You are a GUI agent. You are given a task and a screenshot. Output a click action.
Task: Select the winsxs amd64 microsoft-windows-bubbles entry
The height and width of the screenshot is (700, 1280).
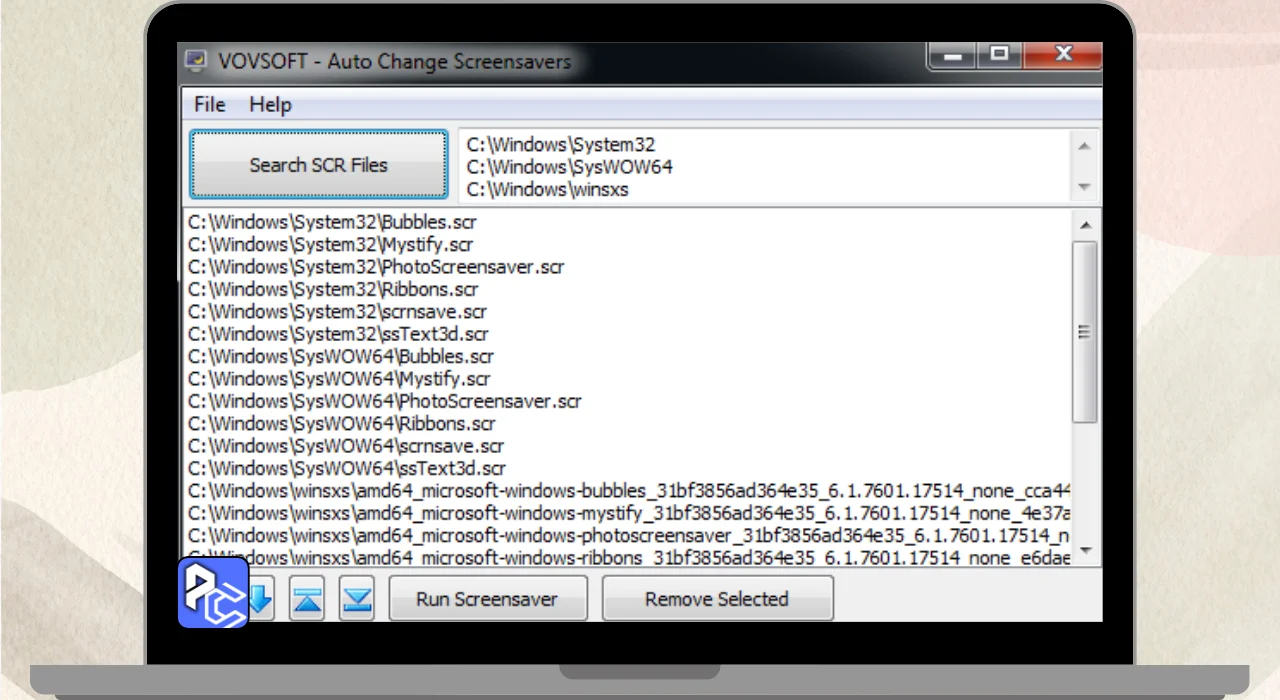click(x=629, y=491)
